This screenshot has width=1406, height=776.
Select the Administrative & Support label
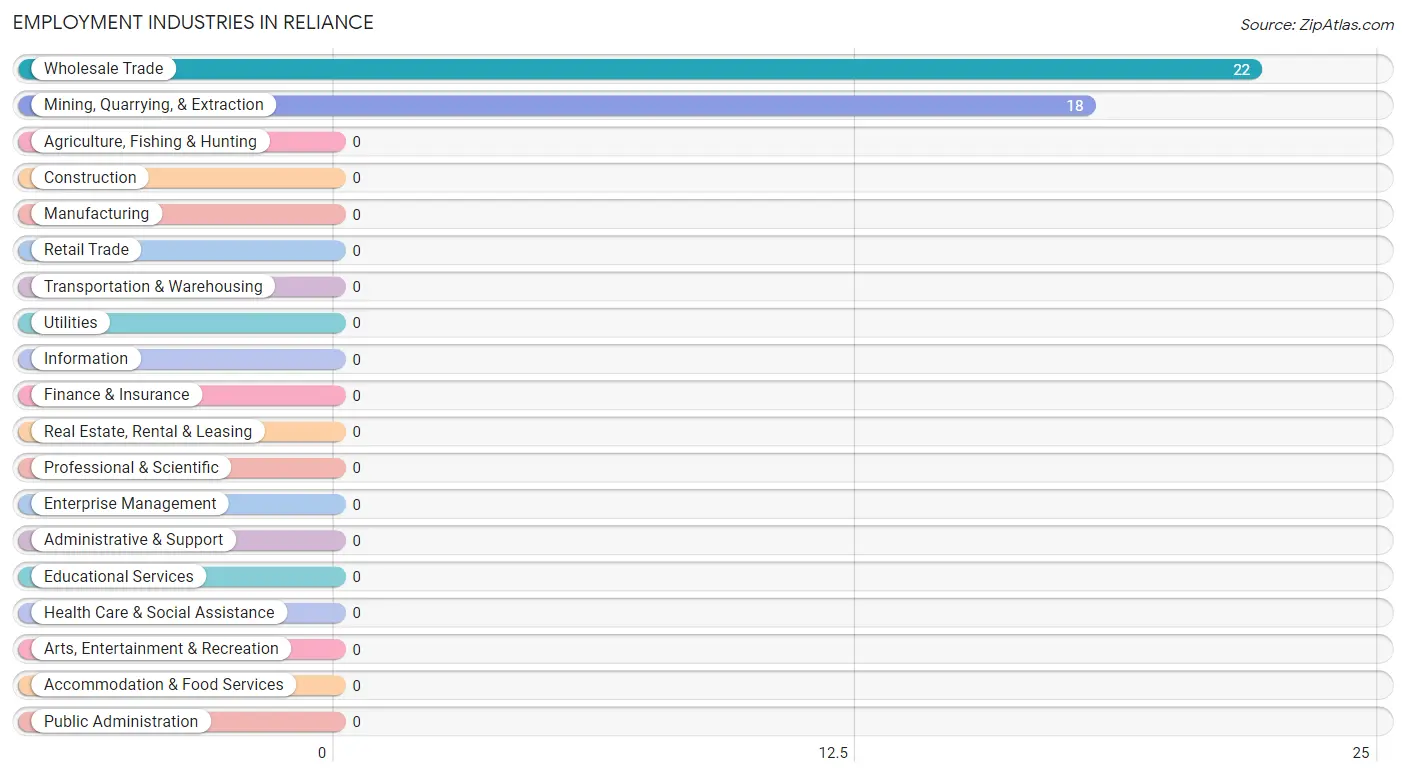[x=133, y=540]
